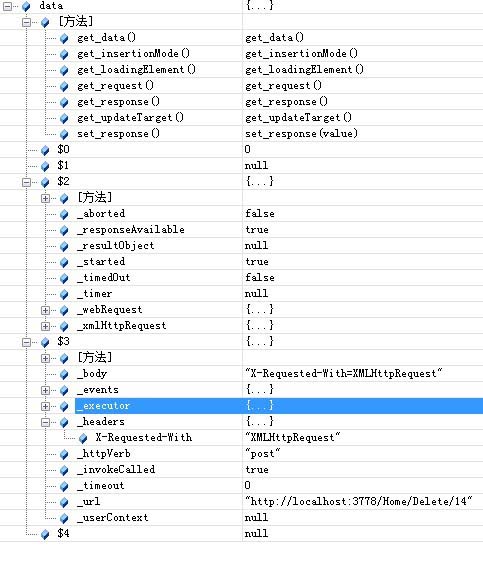Click the cube icon beside get_response()
This screenshot has width=483, height=568.
tap(64, 102)
